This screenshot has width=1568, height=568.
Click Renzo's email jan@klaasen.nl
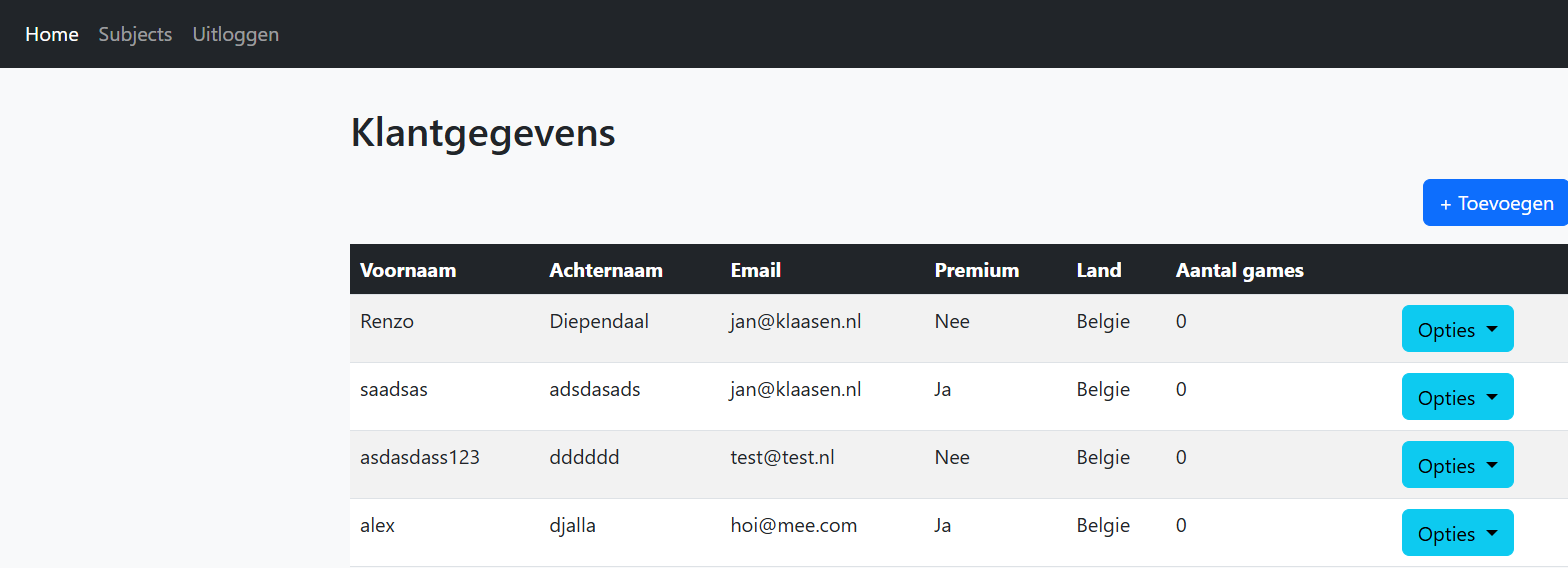tap(796, 322)
